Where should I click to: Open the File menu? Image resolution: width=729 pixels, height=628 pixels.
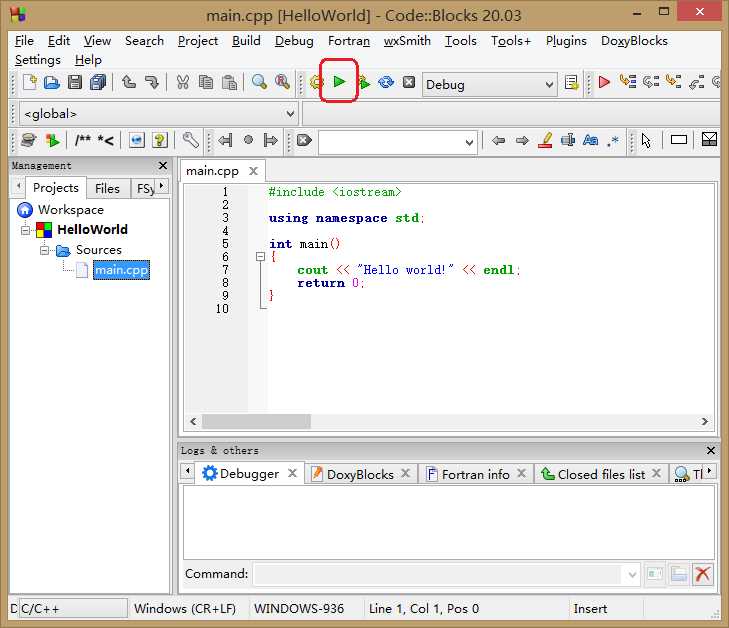(24, 41)
